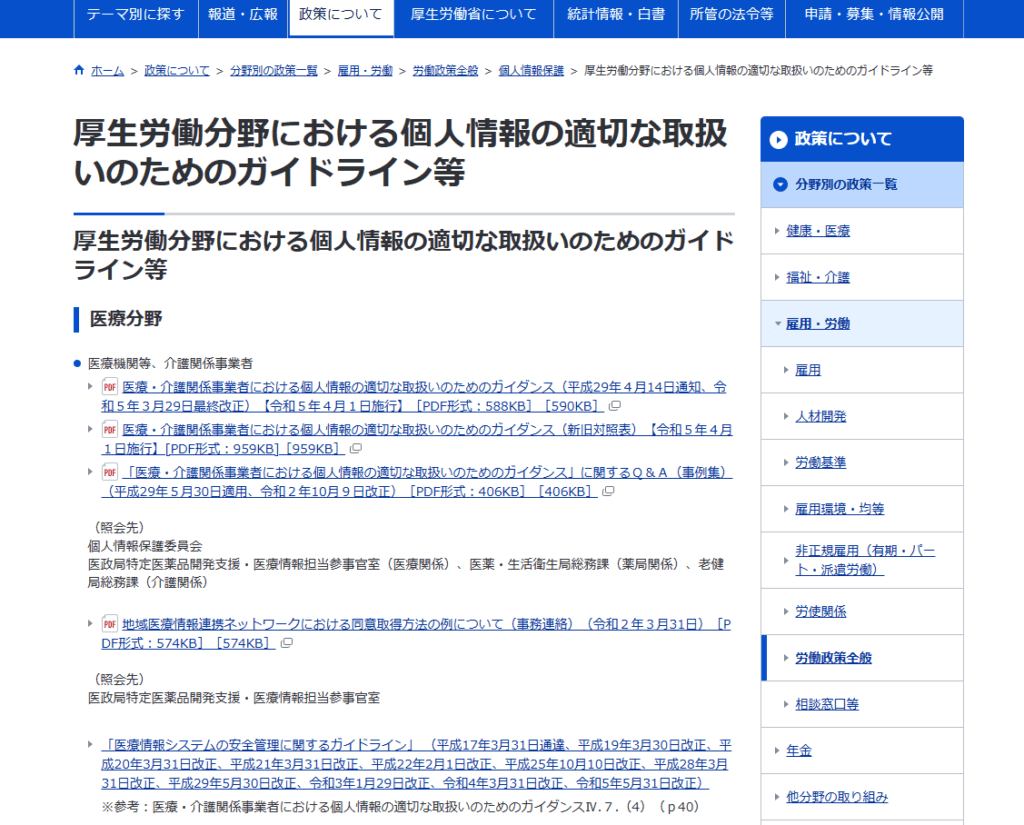1024x825 pixels.
Task: Open 個人情報保護 breadcrumb link
Action: click(x=531, y=71)
